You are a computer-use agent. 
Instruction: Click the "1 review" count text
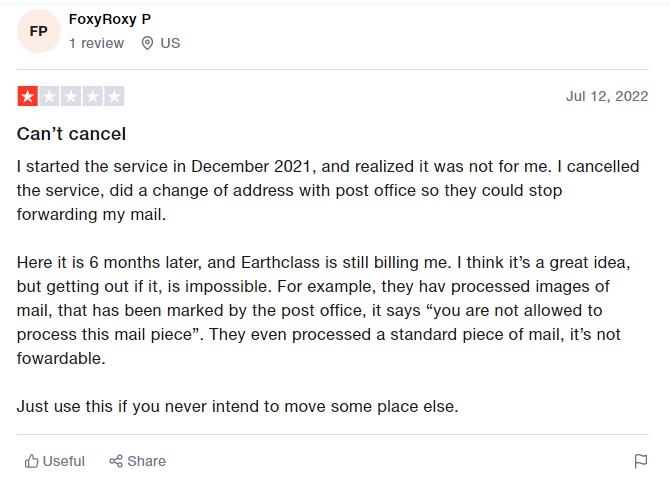tap(97, 43)
